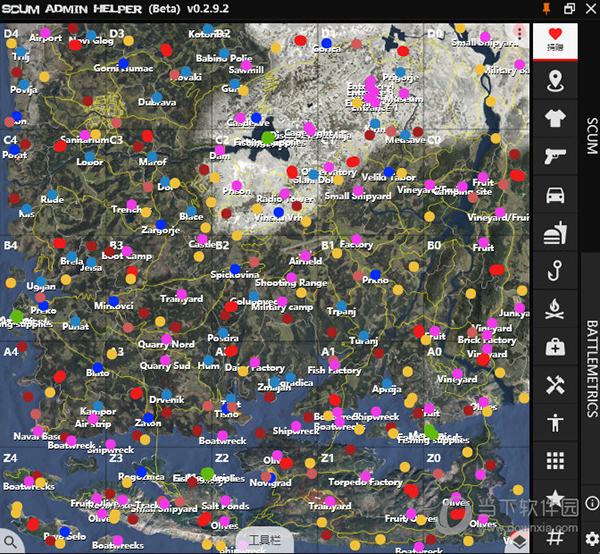Select the player character icon
This screenshot has height=554, width=600.
(x=555, y=422)
